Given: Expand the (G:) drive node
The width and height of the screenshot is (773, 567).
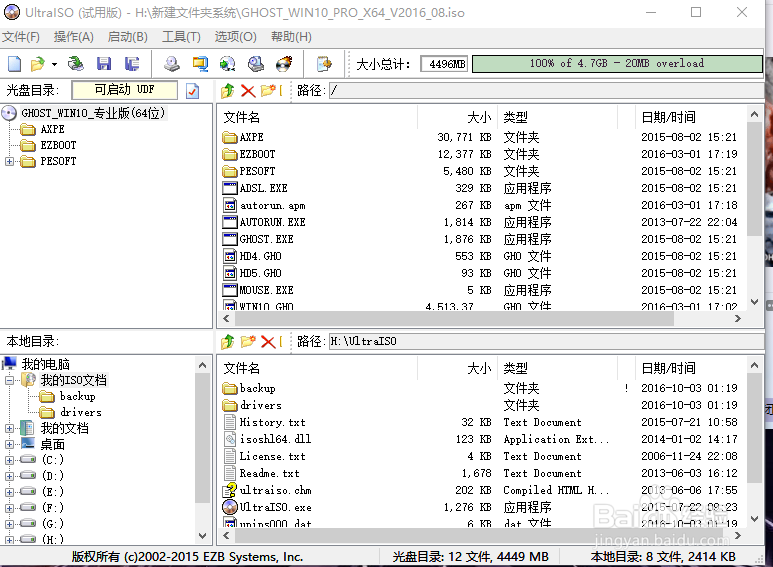Looking at the screenshot, I should point(9,524).
